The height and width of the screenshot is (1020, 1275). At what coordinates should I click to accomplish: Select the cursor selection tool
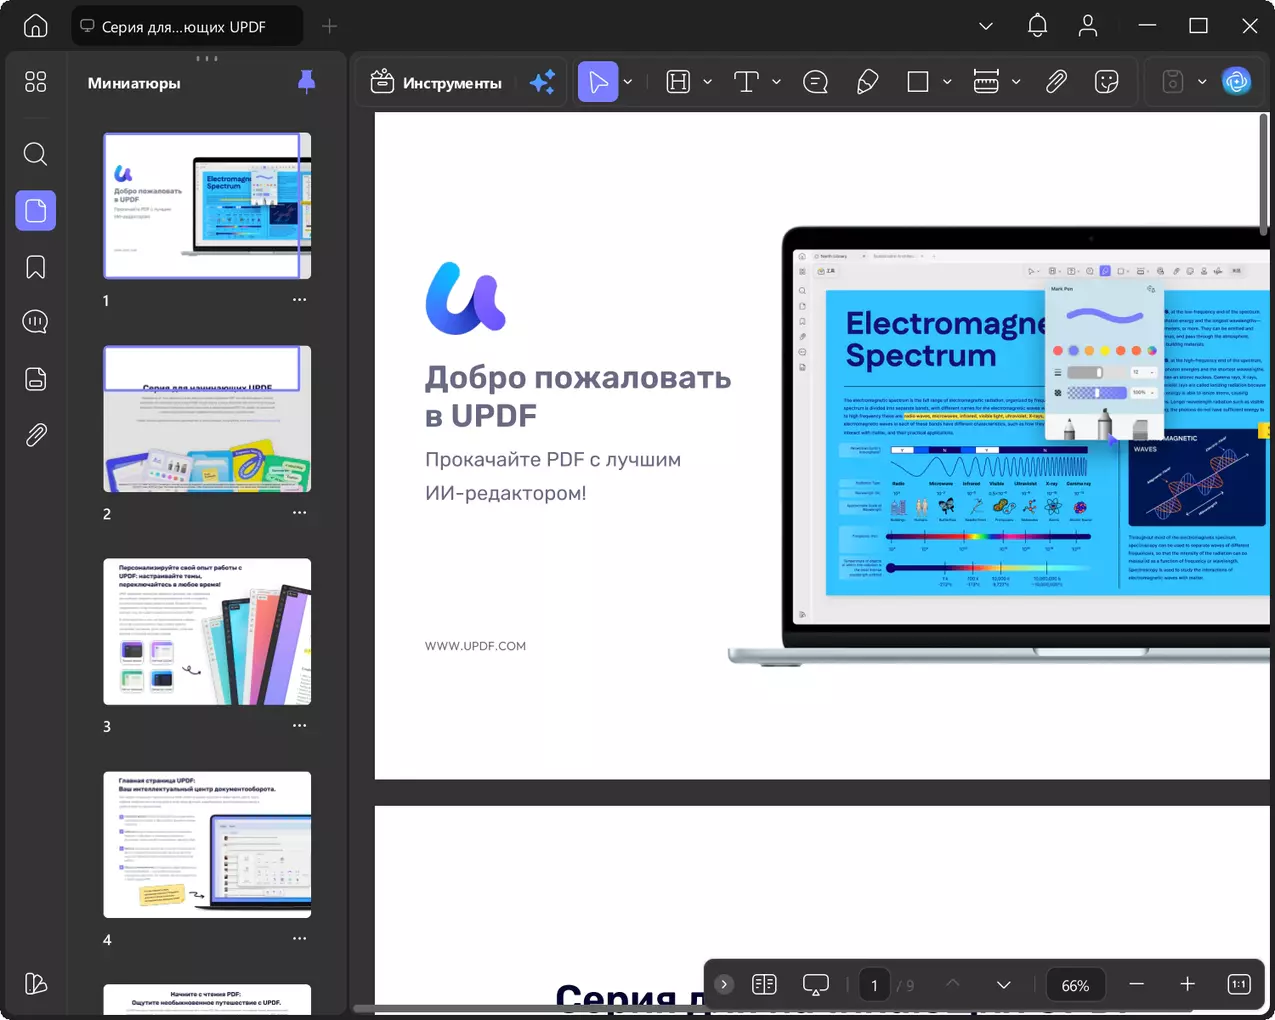pyautogui.click(x=598, y=82)
